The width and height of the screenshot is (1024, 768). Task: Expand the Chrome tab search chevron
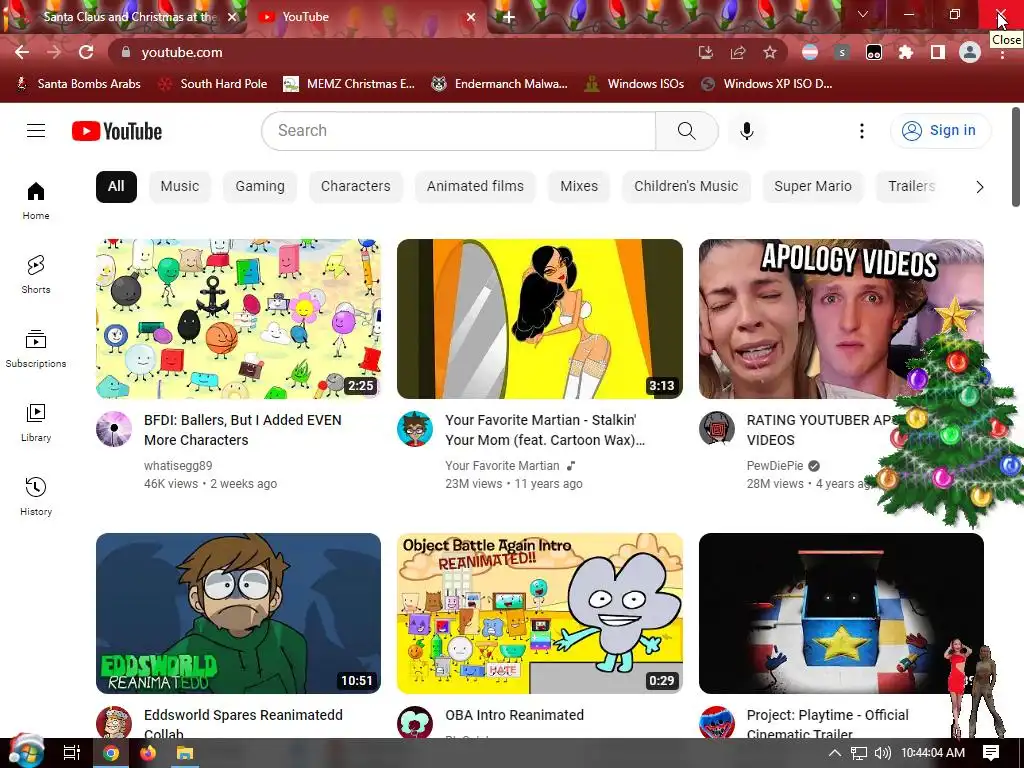pyautogui.click(x=863, y=14)
